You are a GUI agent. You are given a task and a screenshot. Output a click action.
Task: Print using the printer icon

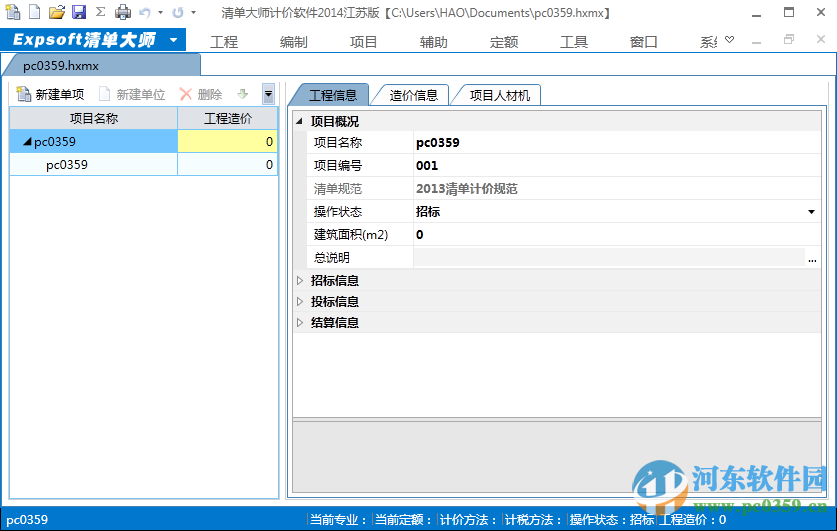(123, 12)
